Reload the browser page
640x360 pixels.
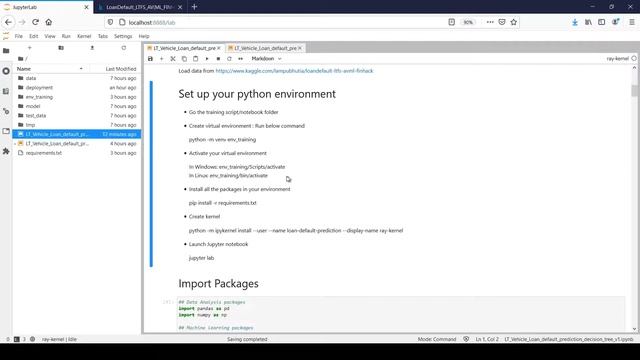pos(36,22)
